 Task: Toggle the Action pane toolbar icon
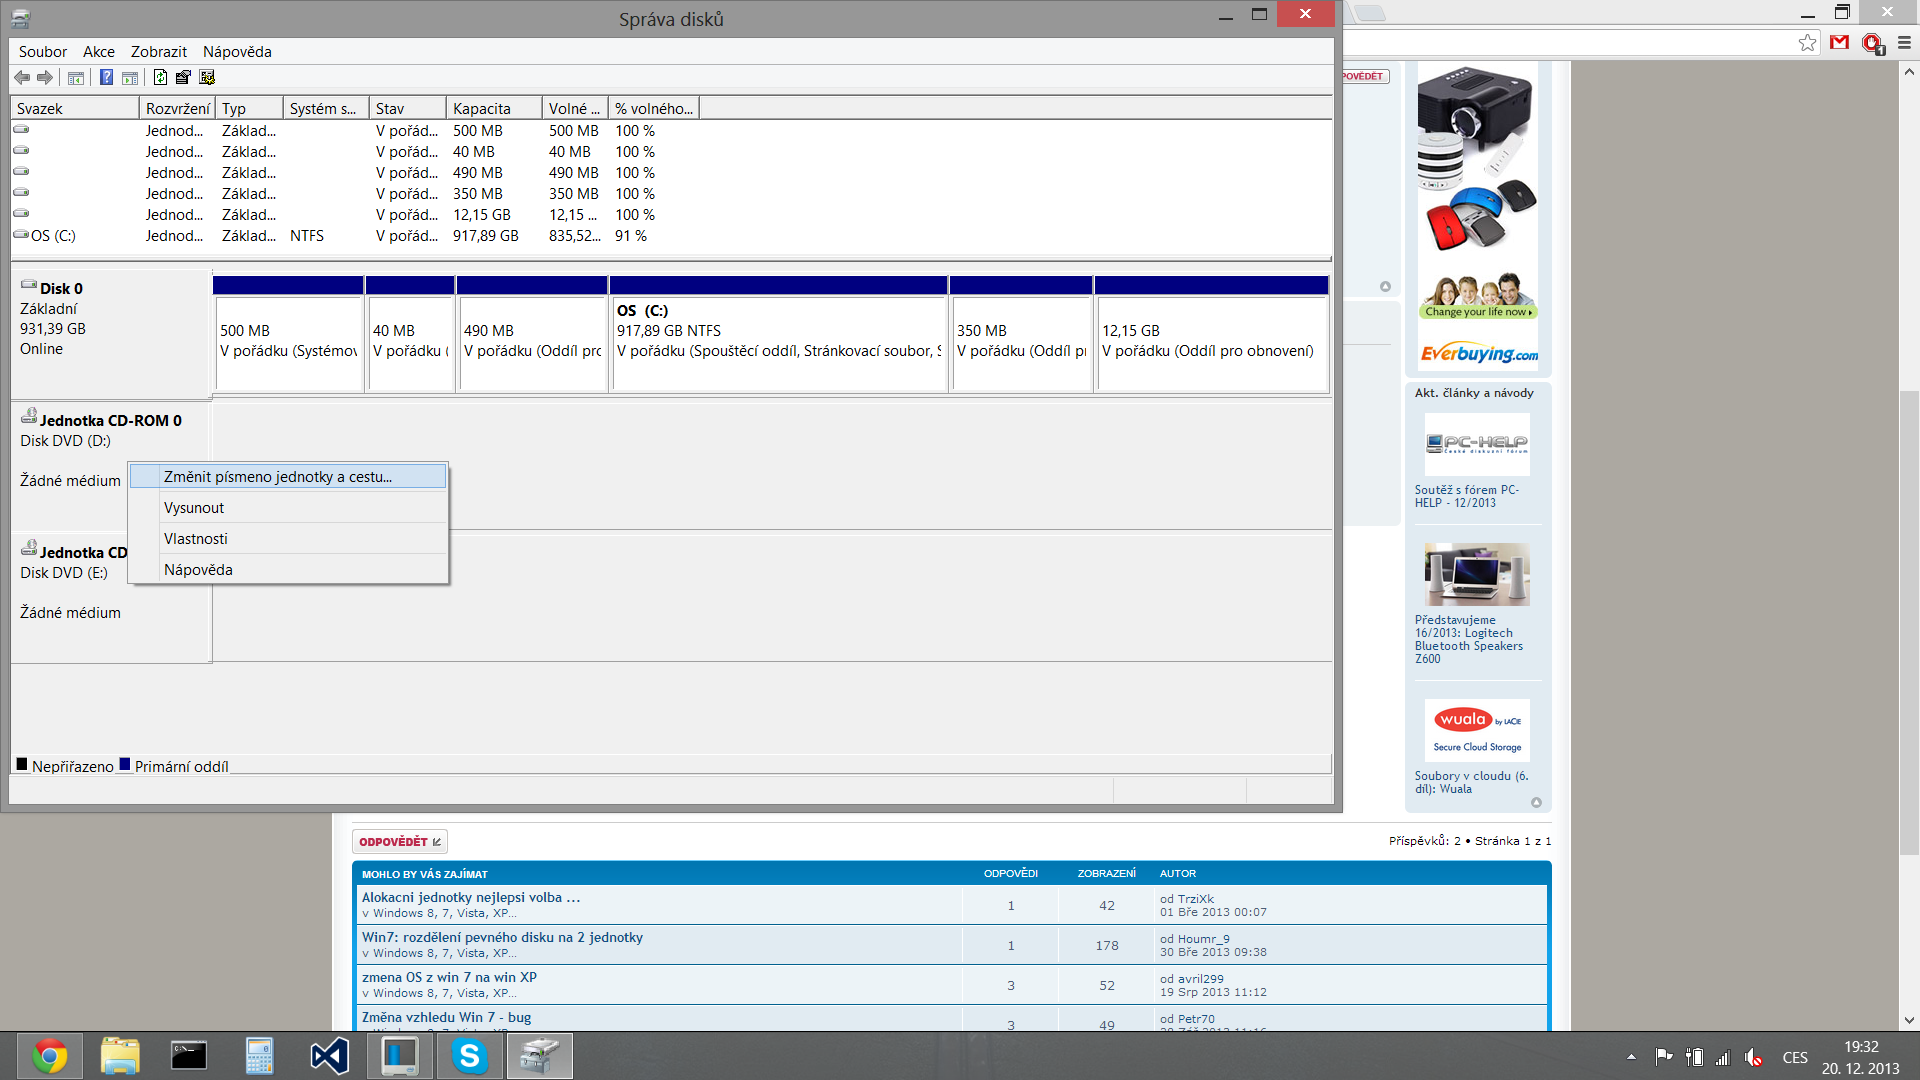tap(130, 77)
